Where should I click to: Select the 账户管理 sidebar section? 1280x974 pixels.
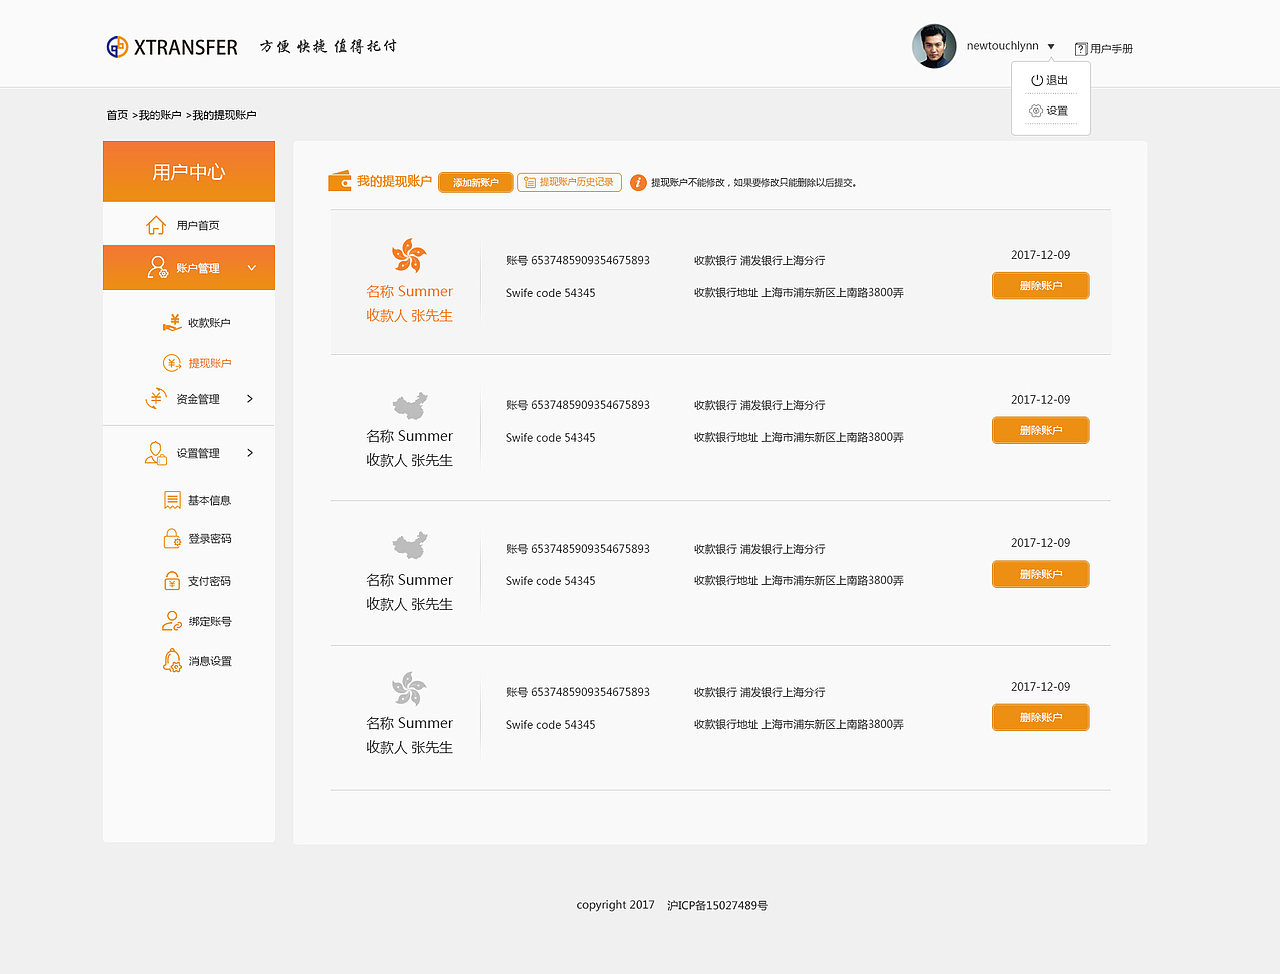pos(189,268)
